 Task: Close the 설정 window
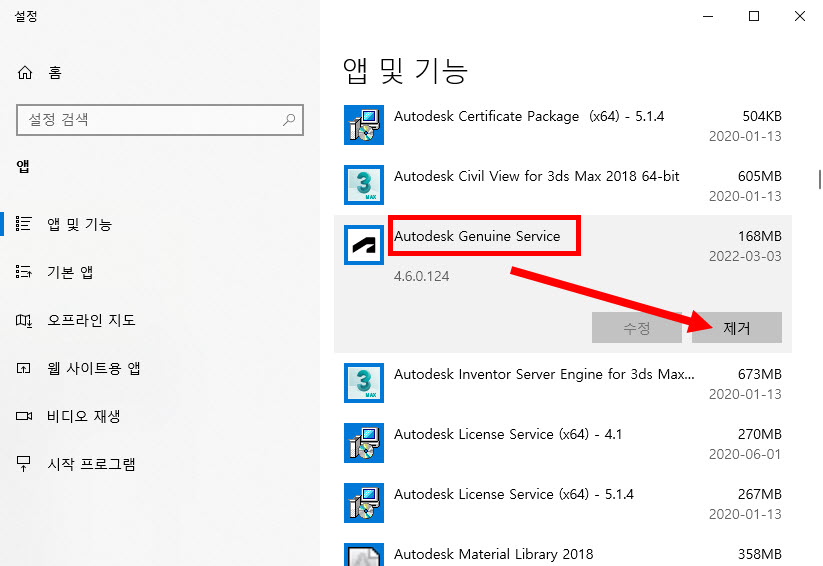[x=799, y=16]
